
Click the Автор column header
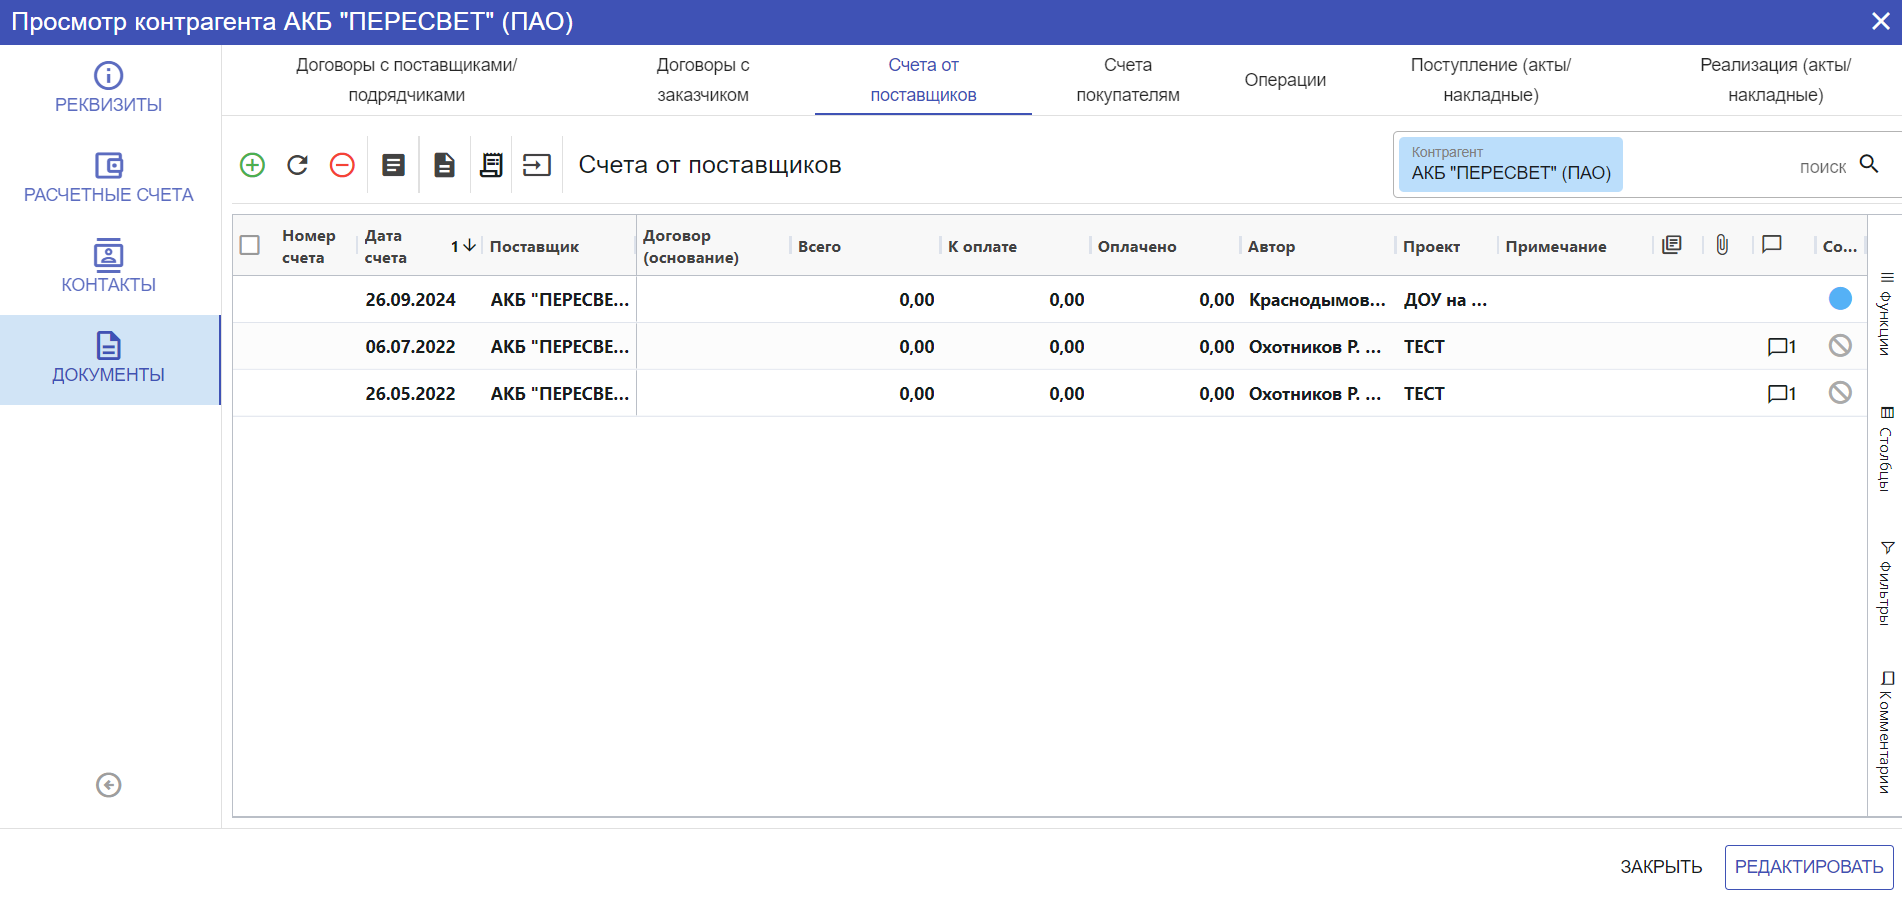[1271, 246]
